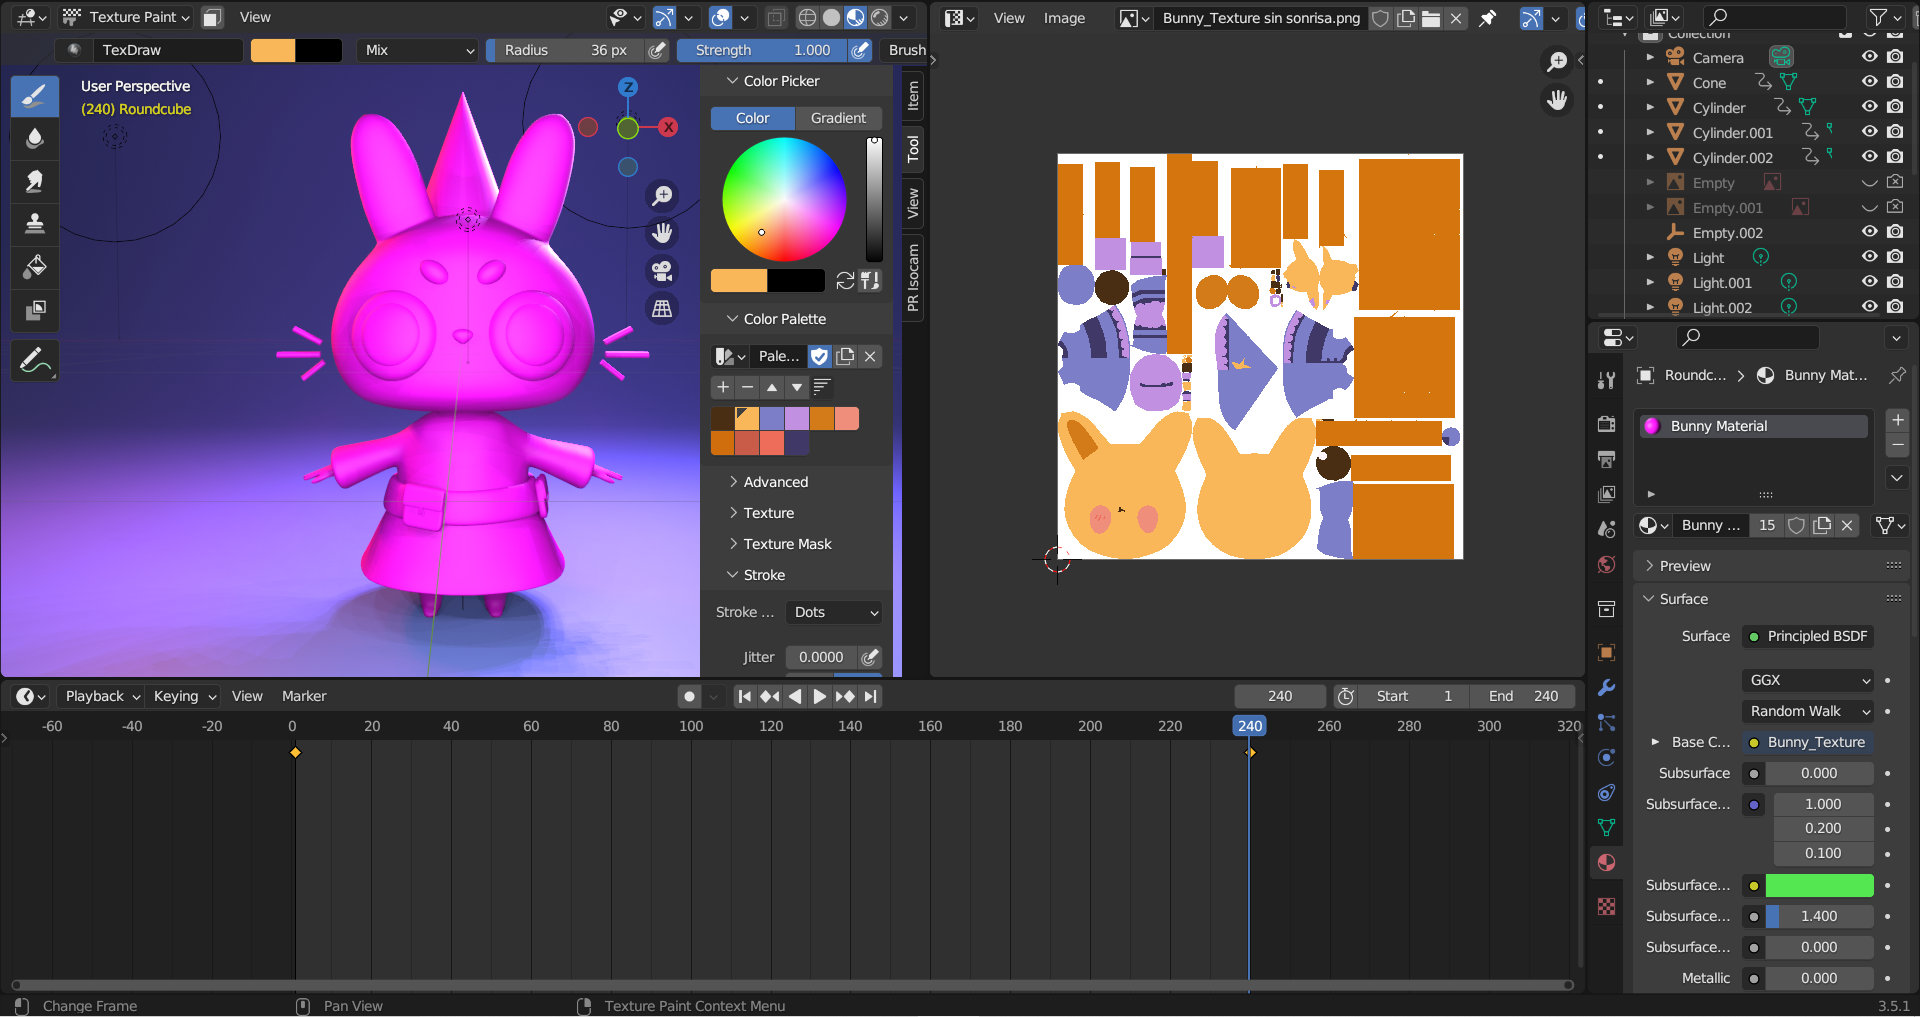
Task: Hide Cone in viewport via eye icon
Action: point(1869,82)
